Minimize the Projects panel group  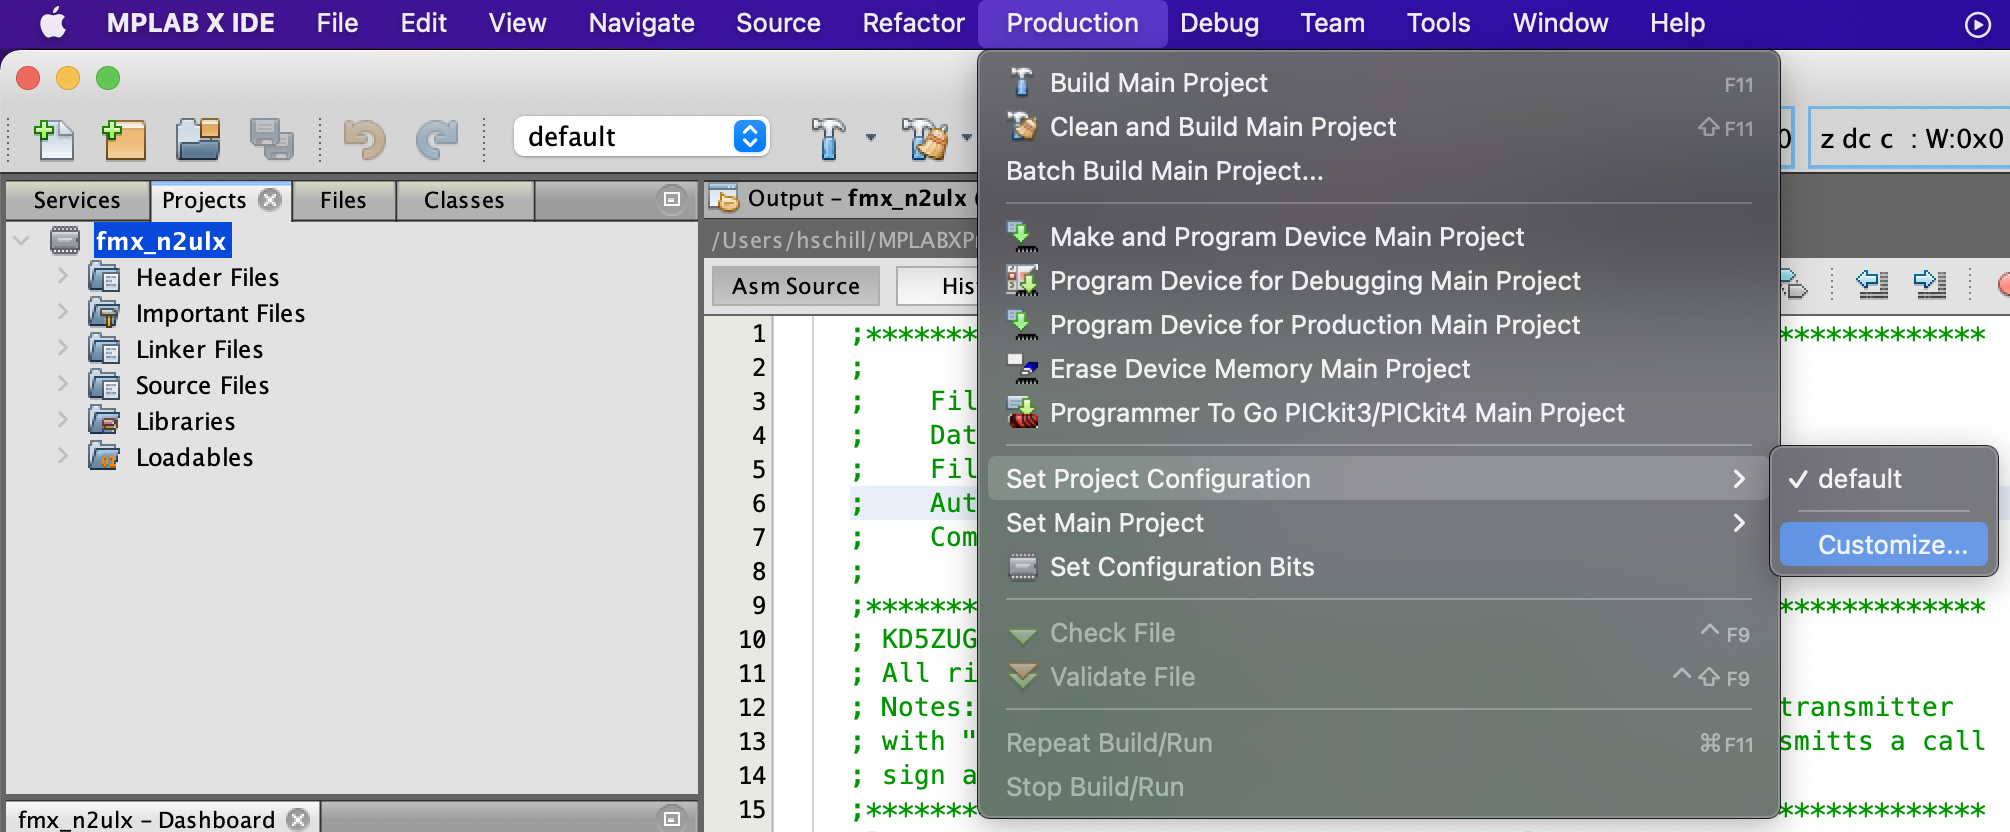(672, 199)
